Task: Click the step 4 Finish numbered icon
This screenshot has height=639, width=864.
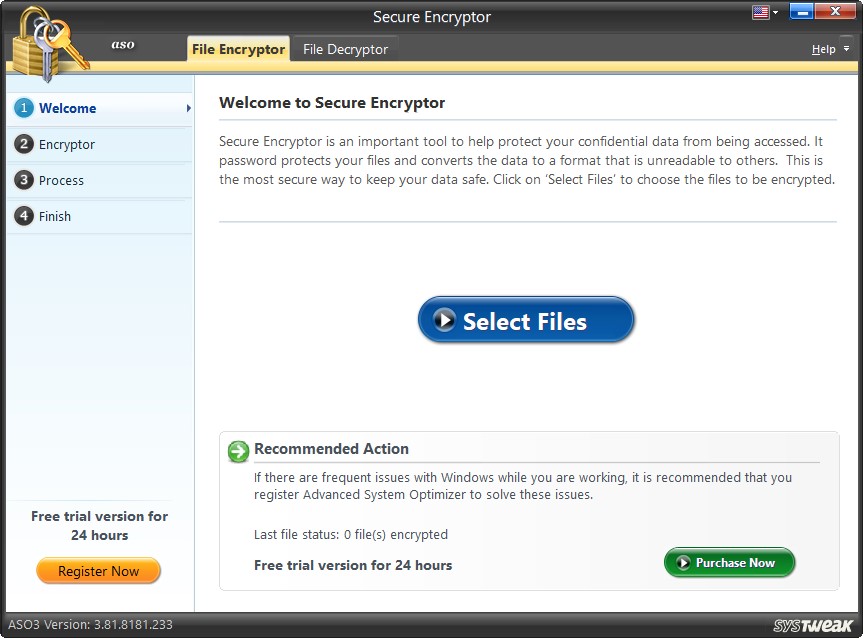Action: tap(23, 216)
